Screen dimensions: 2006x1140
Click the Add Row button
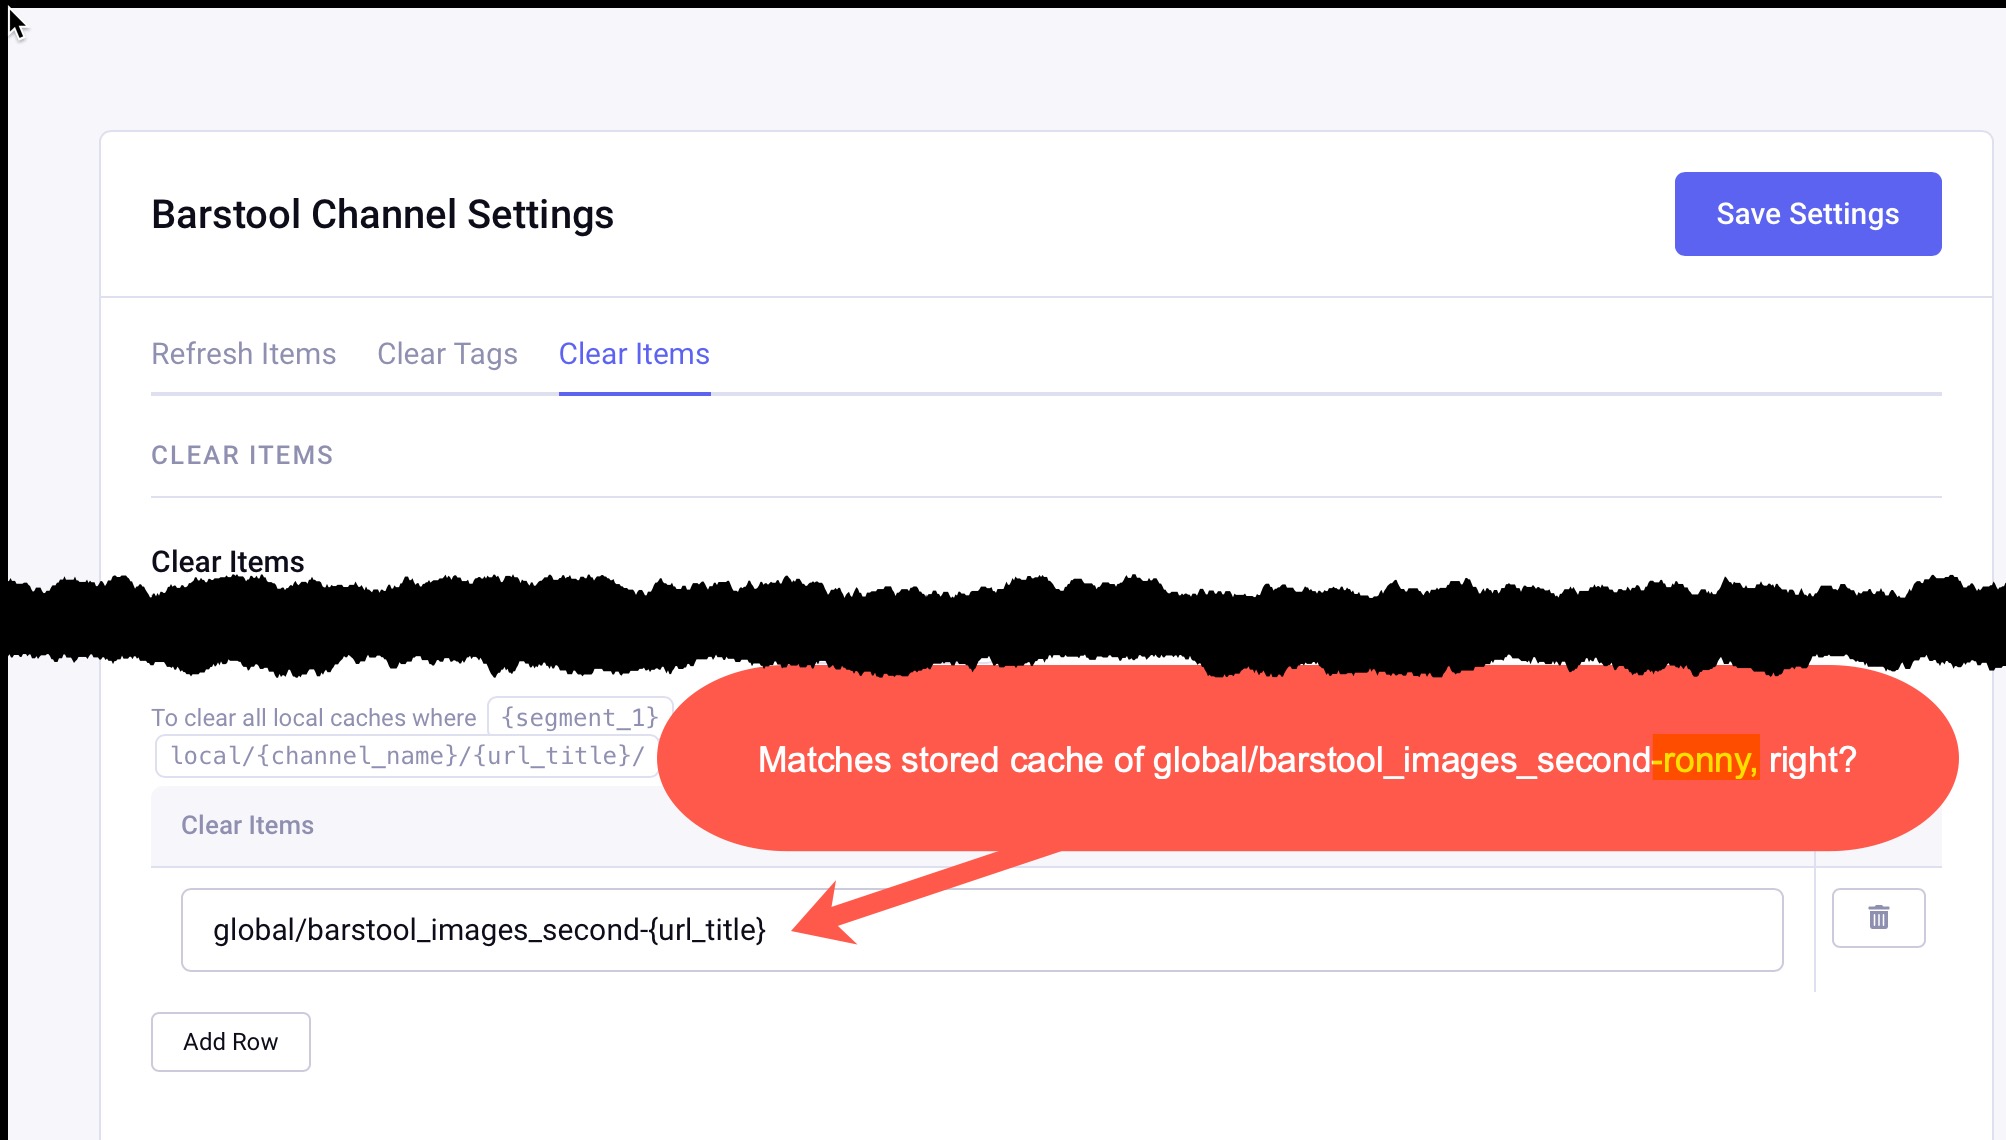231,1041
